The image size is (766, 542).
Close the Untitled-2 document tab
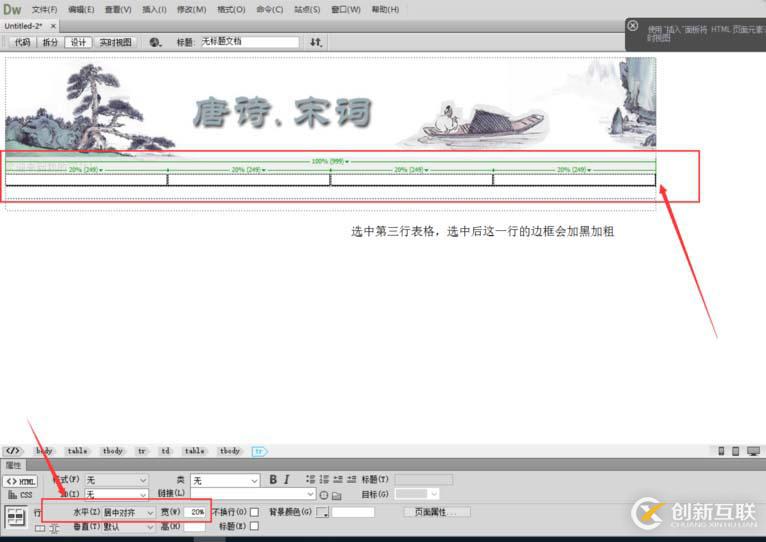point(53,26)
